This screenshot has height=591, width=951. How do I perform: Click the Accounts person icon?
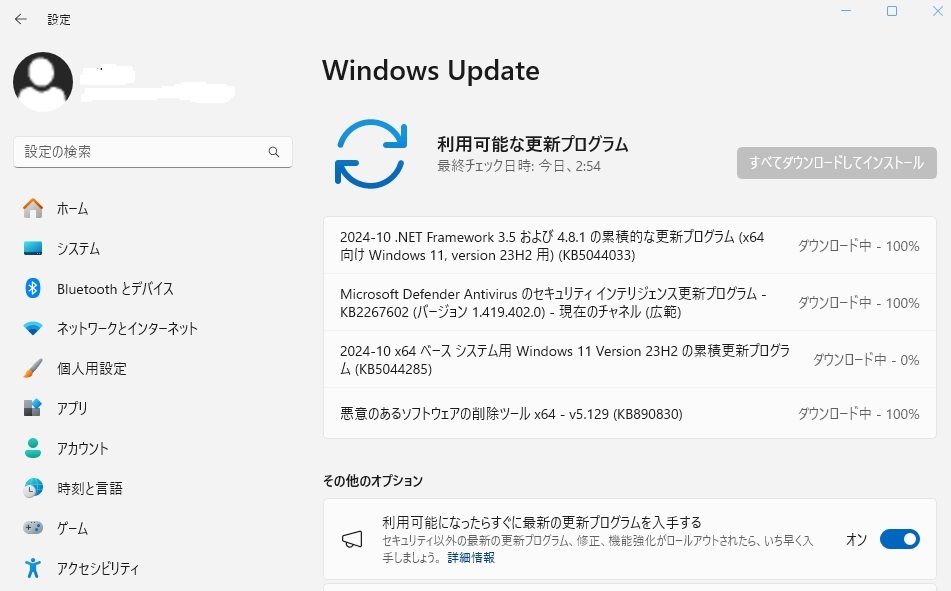tap(33, 449)
